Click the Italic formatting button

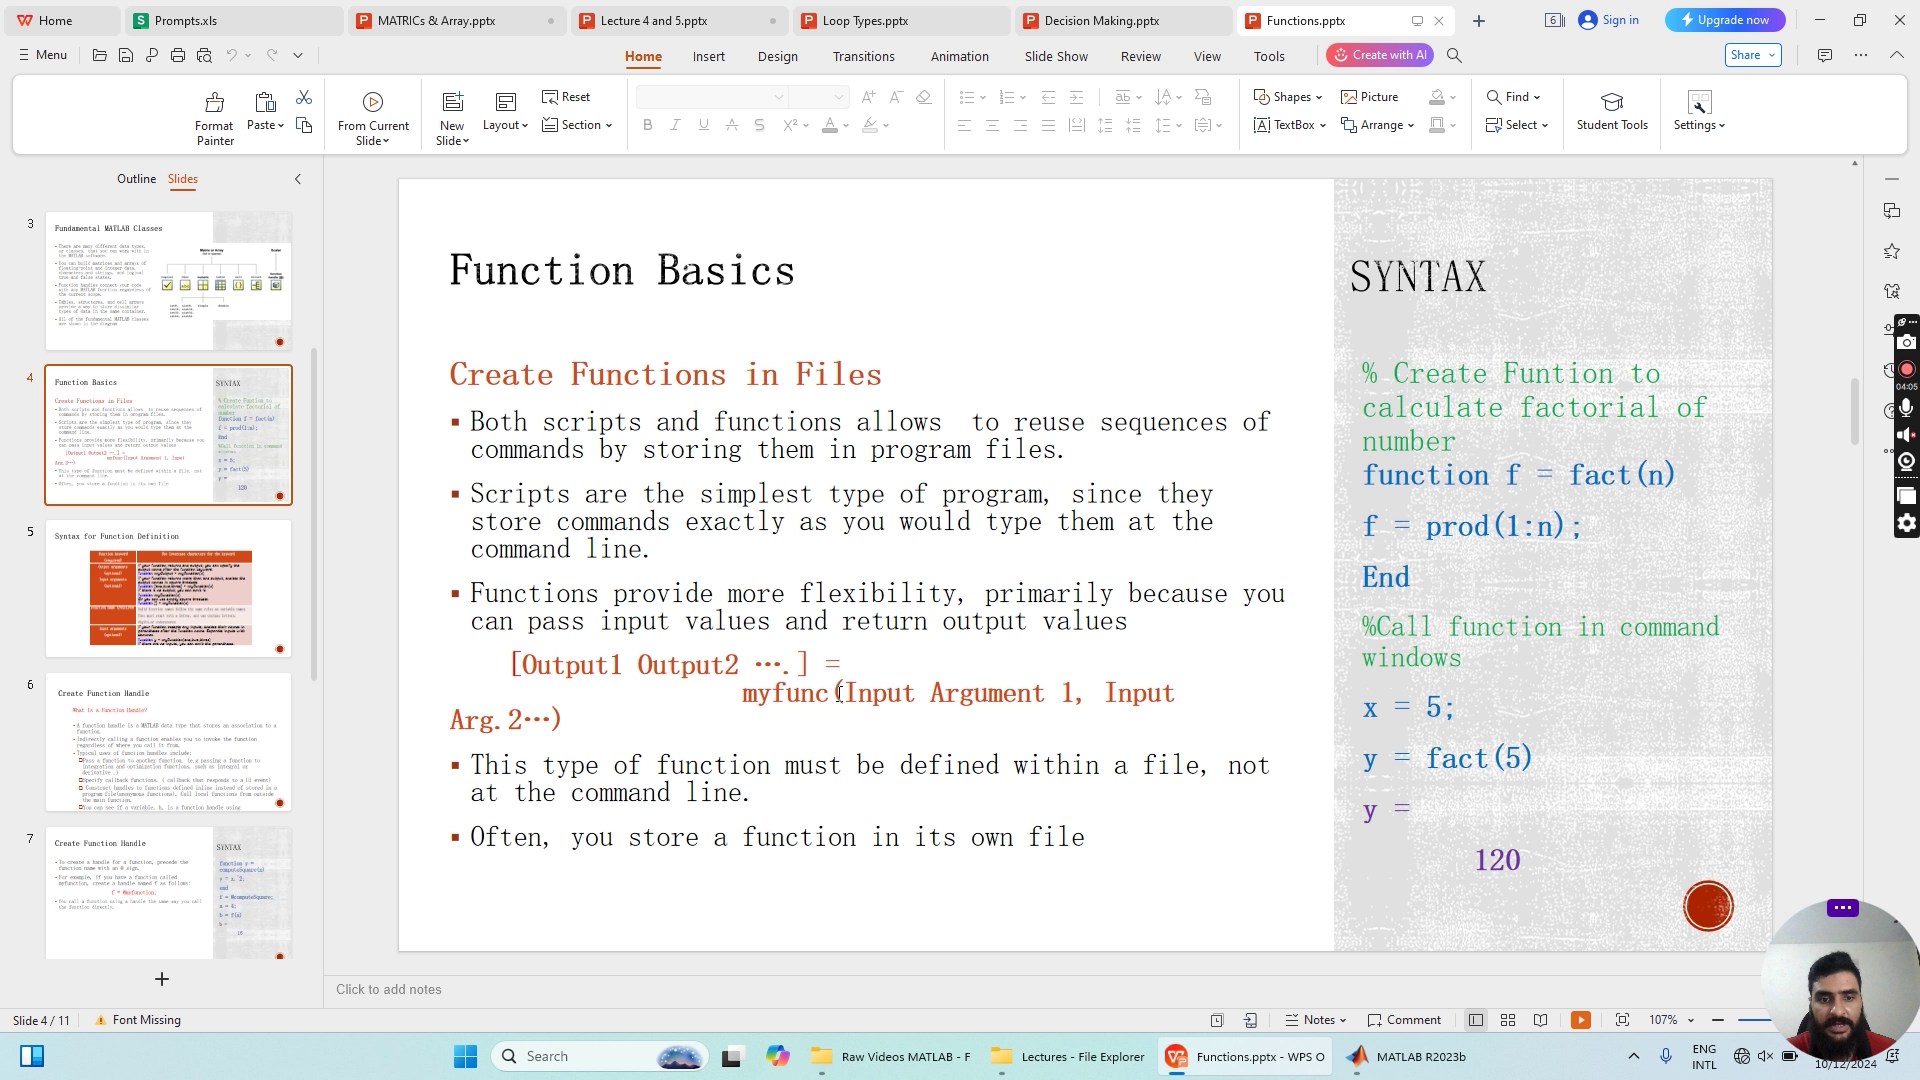coord(676,125)
